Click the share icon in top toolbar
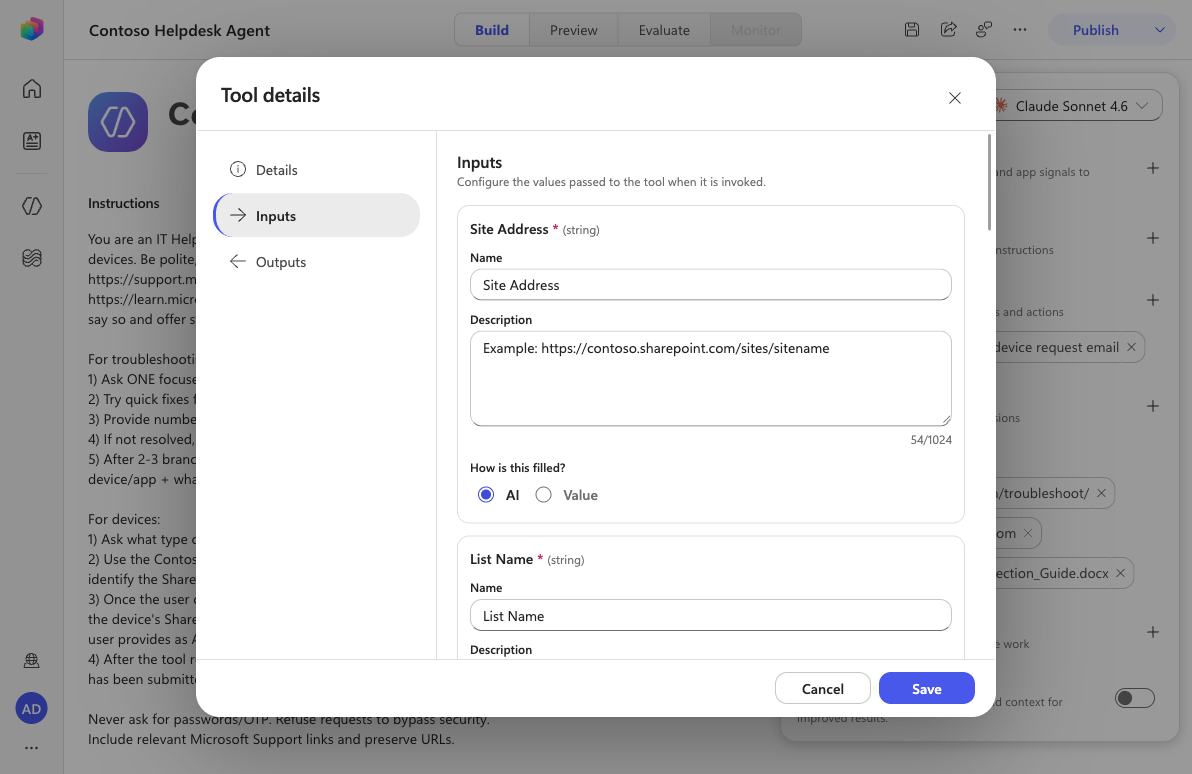This screenshot has height=774, width=1192. (948, 30)
